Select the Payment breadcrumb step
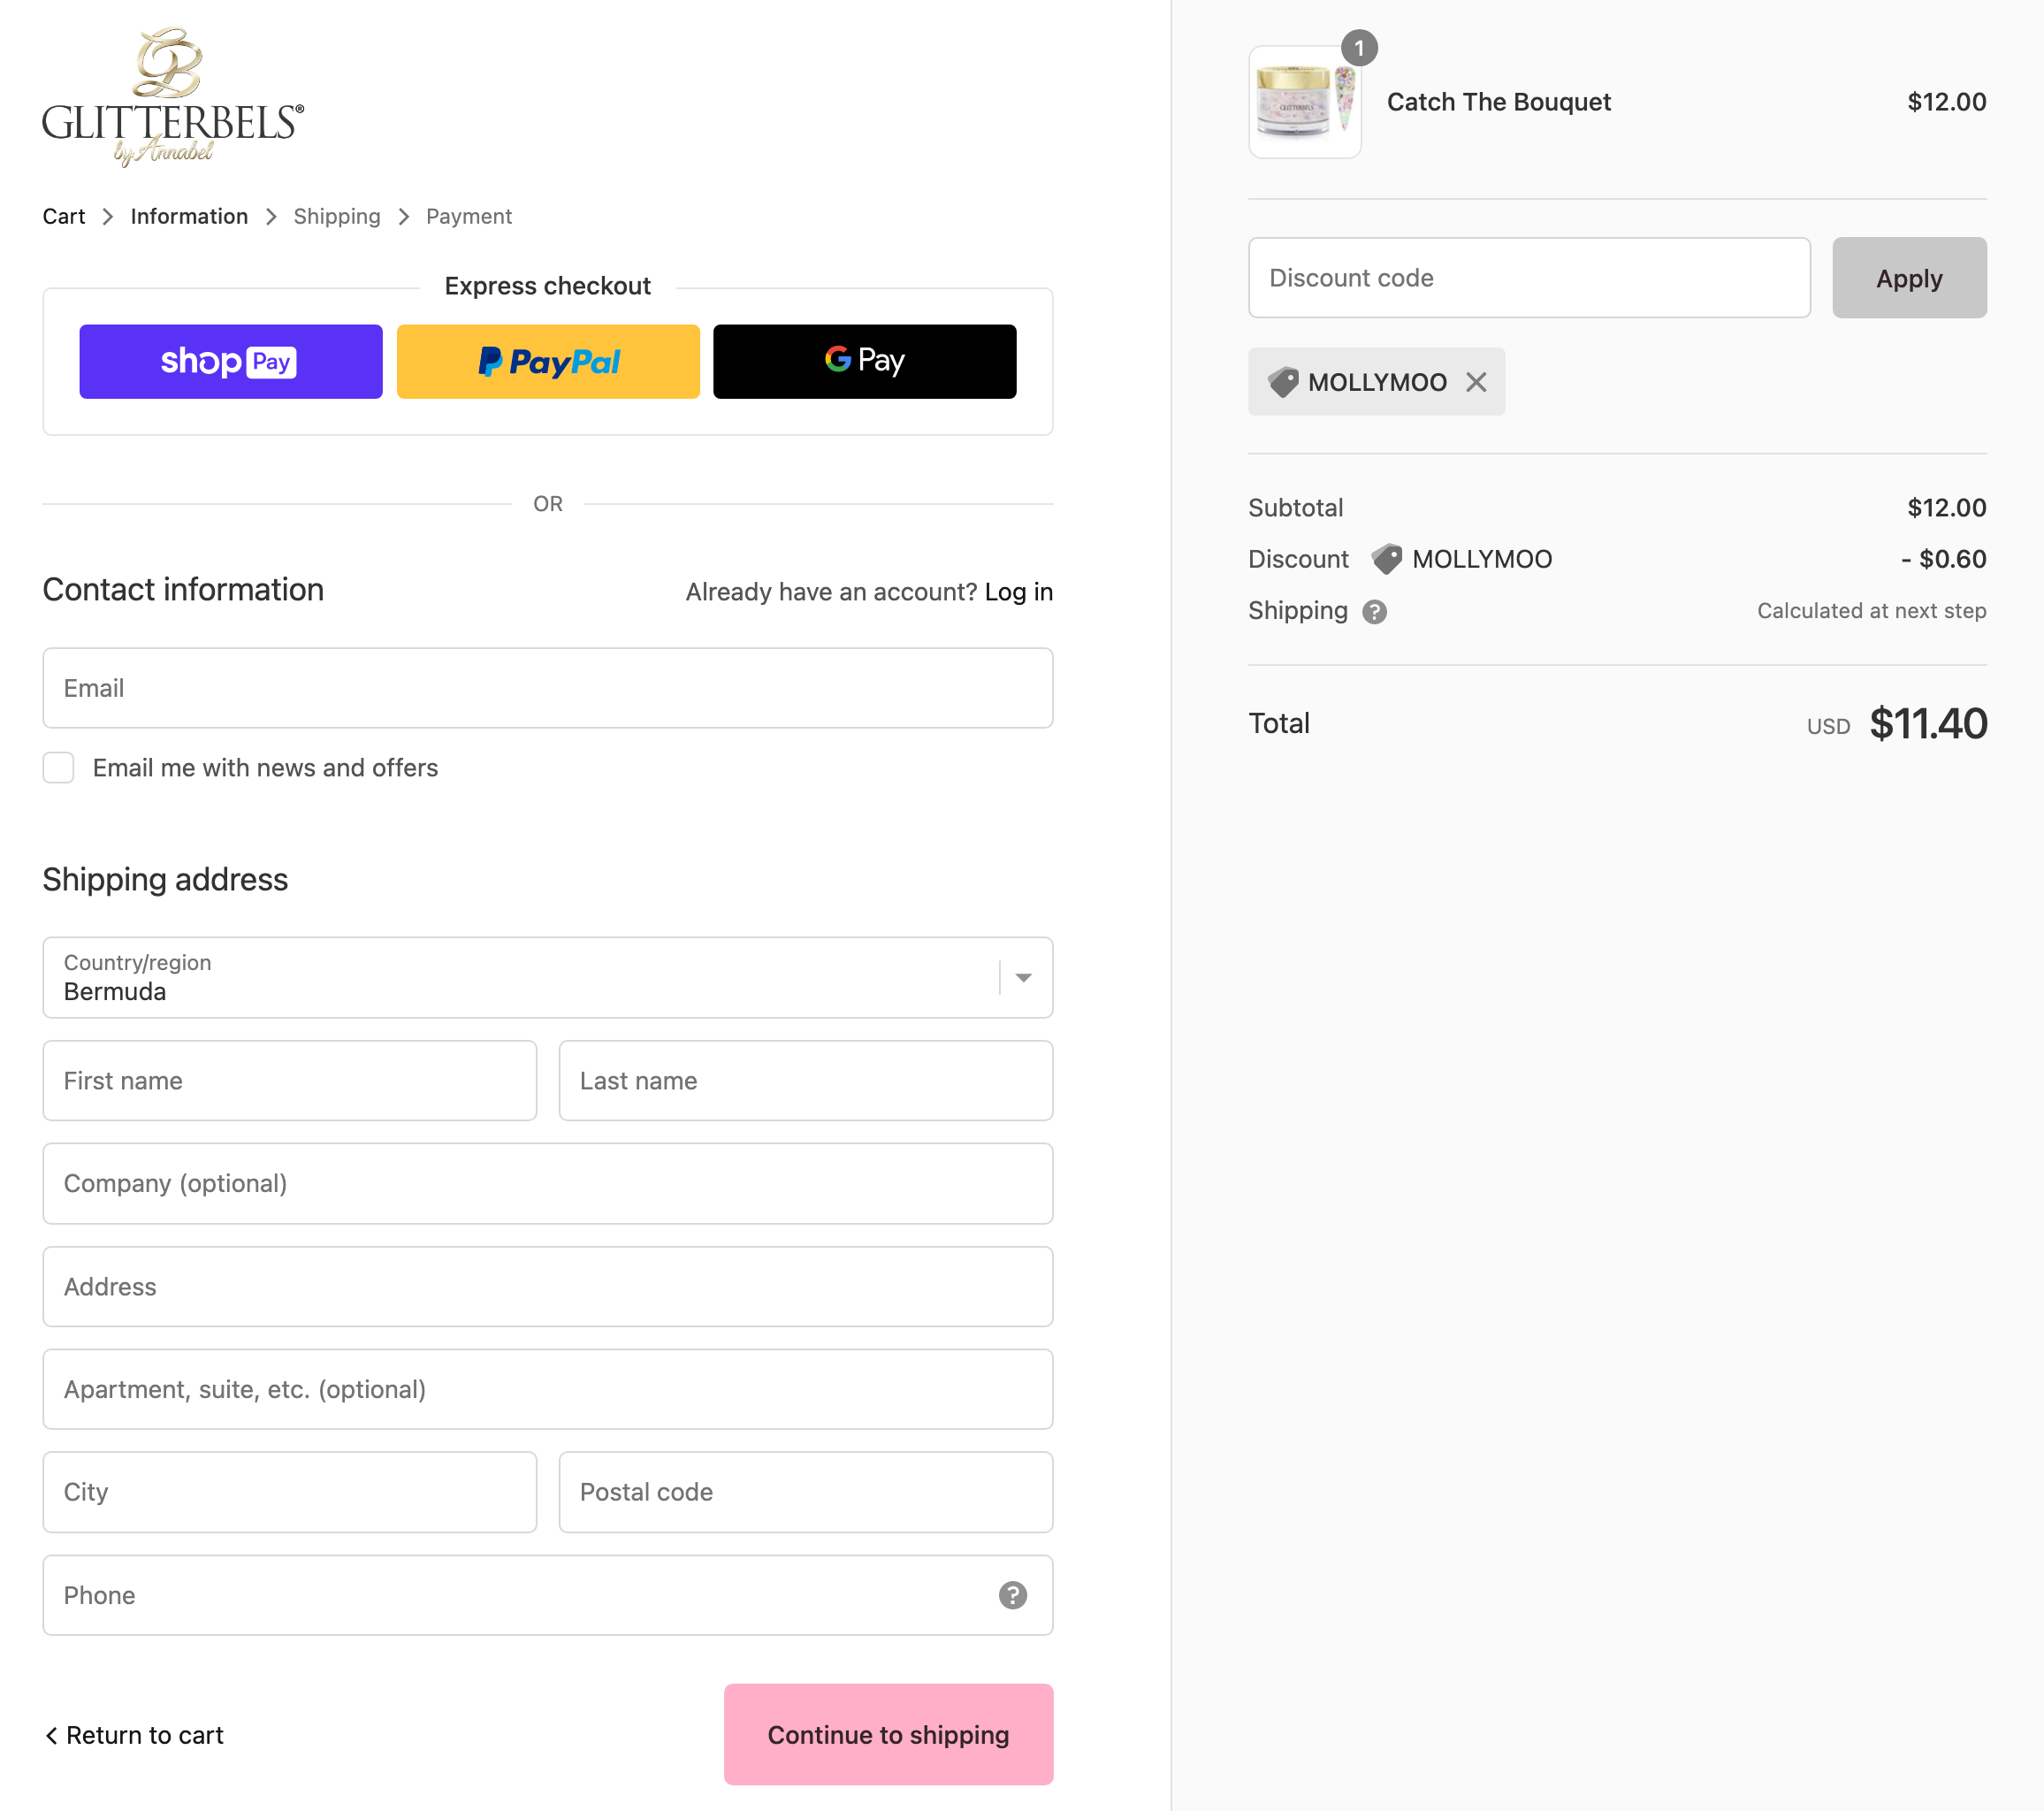Screen dimensions: 2044x1811 click(x=469, y=216)
